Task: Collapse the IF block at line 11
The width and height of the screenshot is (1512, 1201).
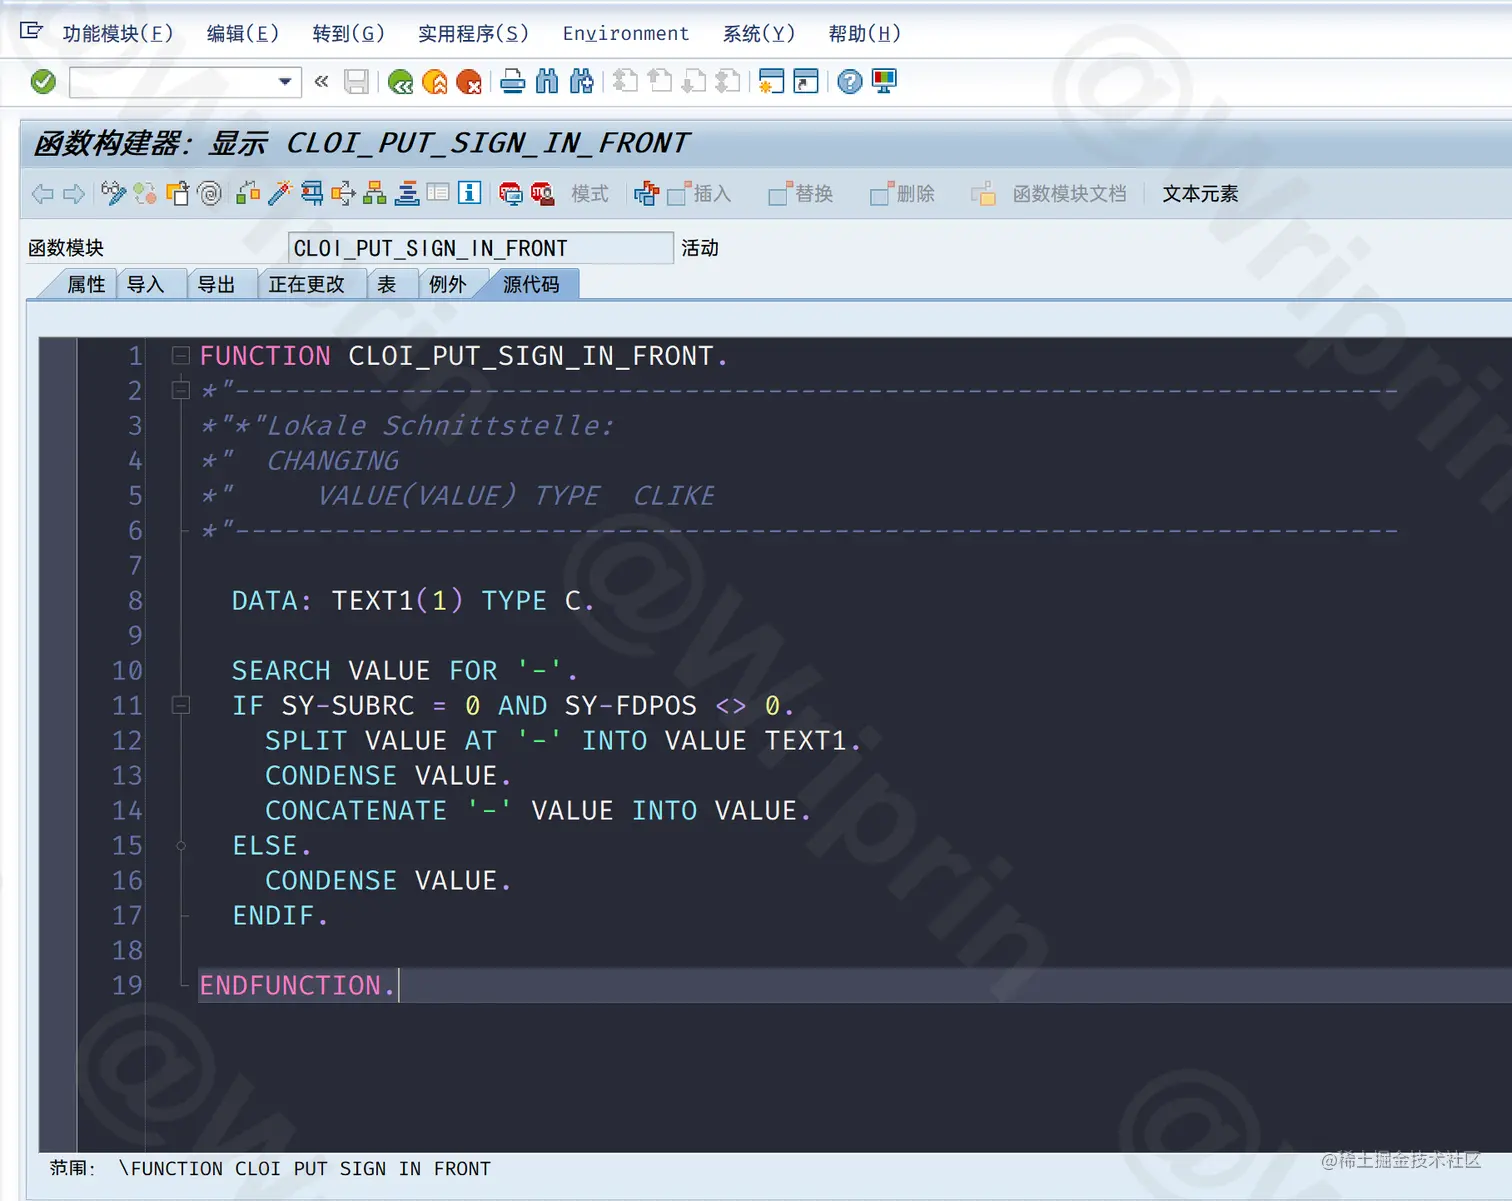Action: [x=181, y=705]
